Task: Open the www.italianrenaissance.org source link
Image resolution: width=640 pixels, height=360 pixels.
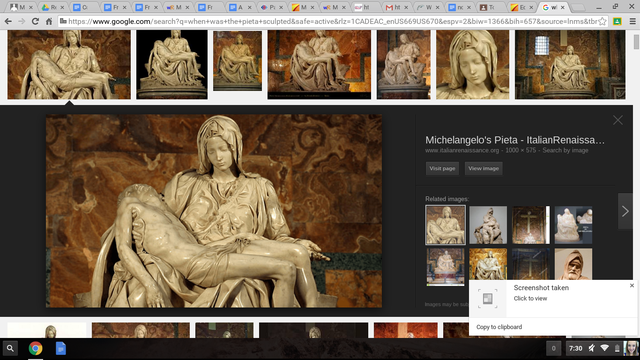Action: point(462,150)
